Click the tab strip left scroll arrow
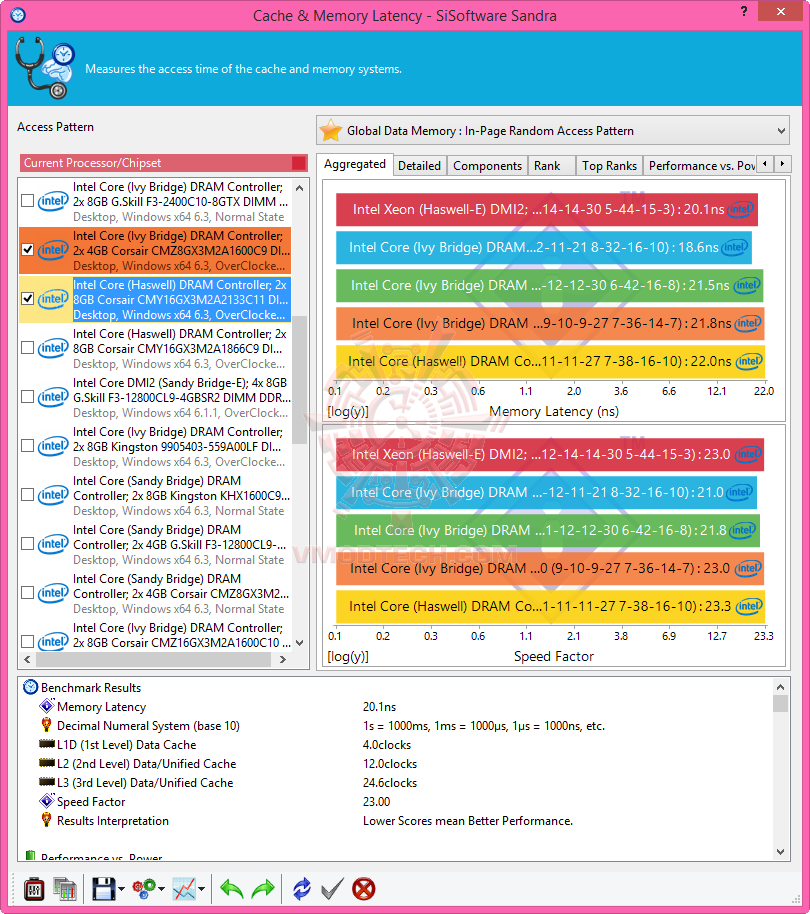Screen dimensions: 810x914 [764, 164]
